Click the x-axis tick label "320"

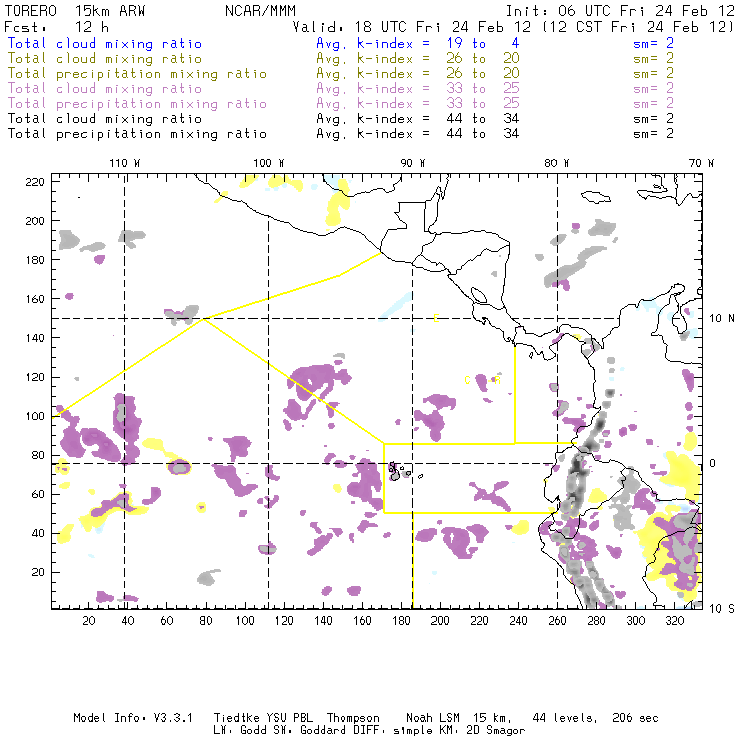tap(674, 621)
